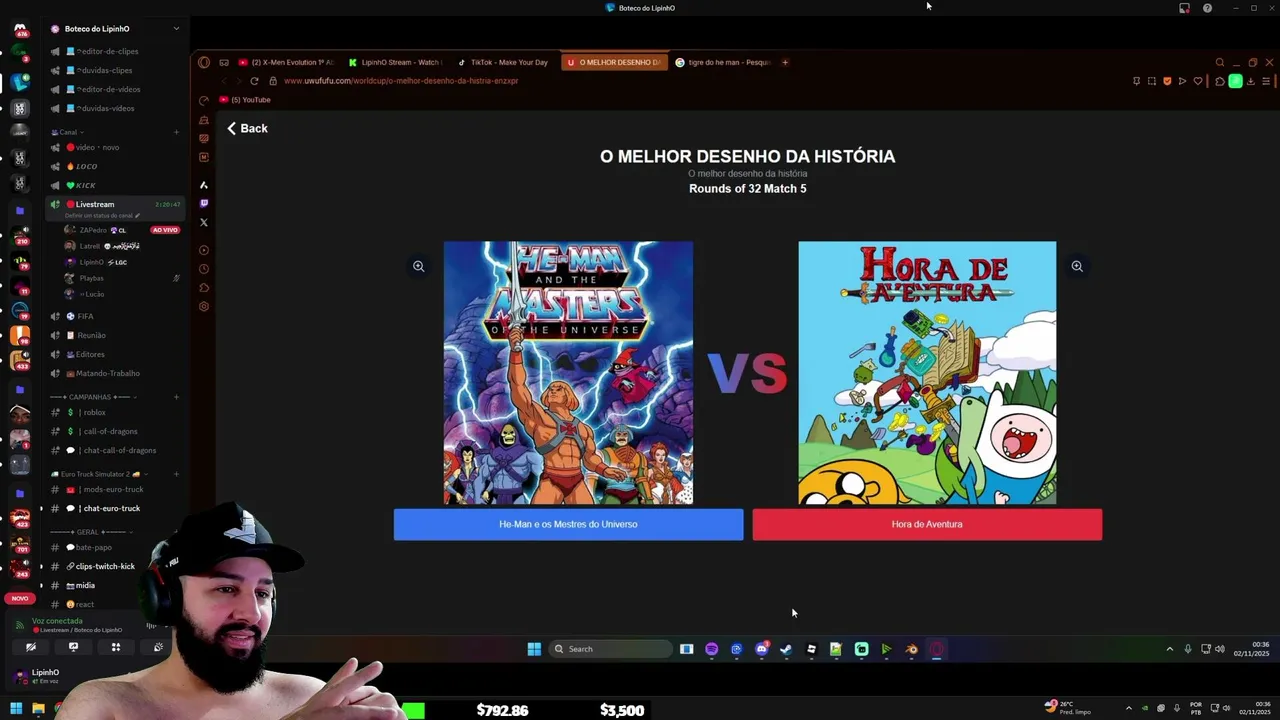Add a channel to the Canal category
This screenshot has height=720, width=1280.
click(176, 132)
